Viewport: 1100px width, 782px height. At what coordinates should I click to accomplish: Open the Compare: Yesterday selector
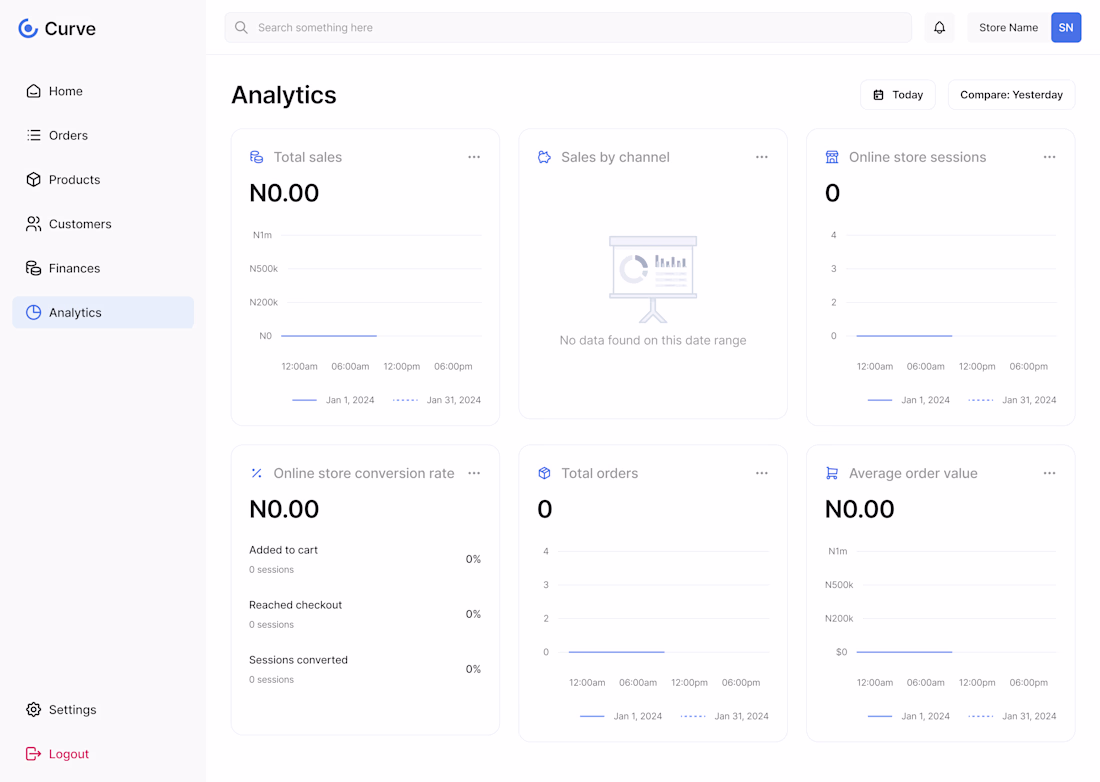tap(1012, 95)
